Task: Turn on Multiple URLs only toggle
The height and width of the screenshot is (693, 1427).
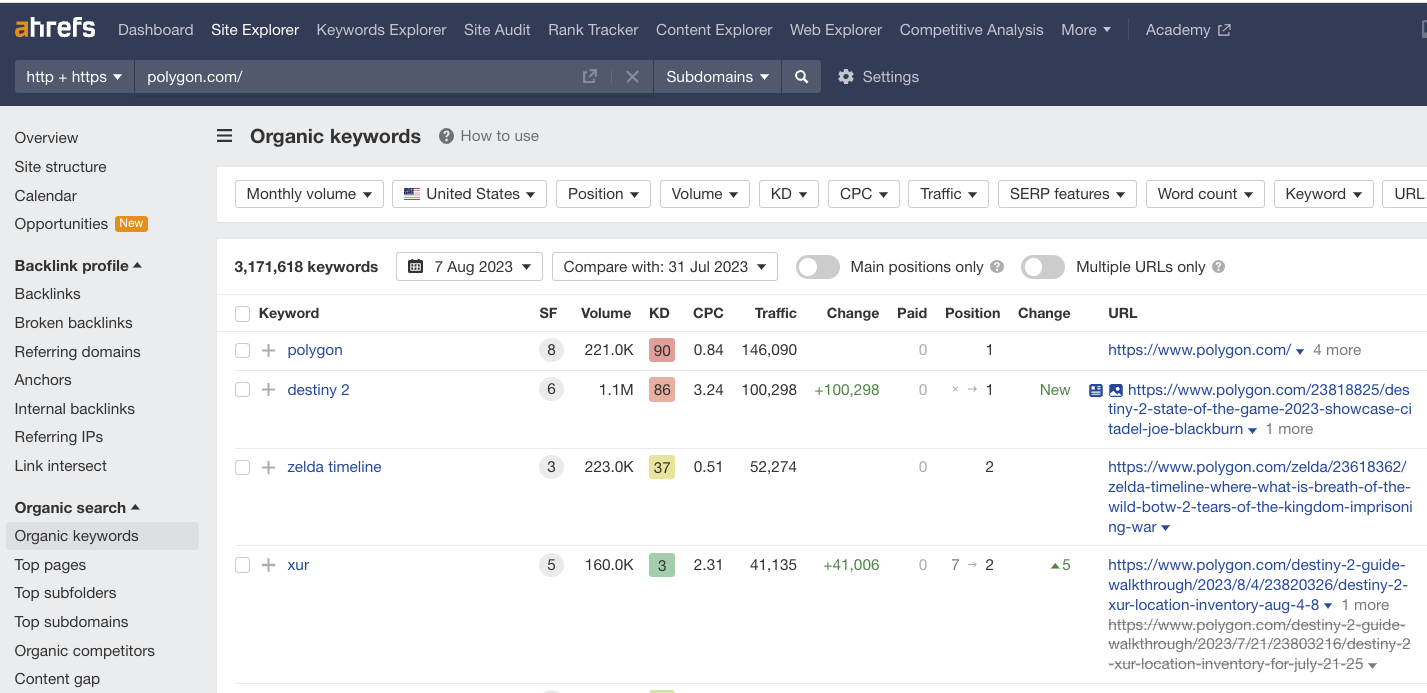Action: point(1042,267)
